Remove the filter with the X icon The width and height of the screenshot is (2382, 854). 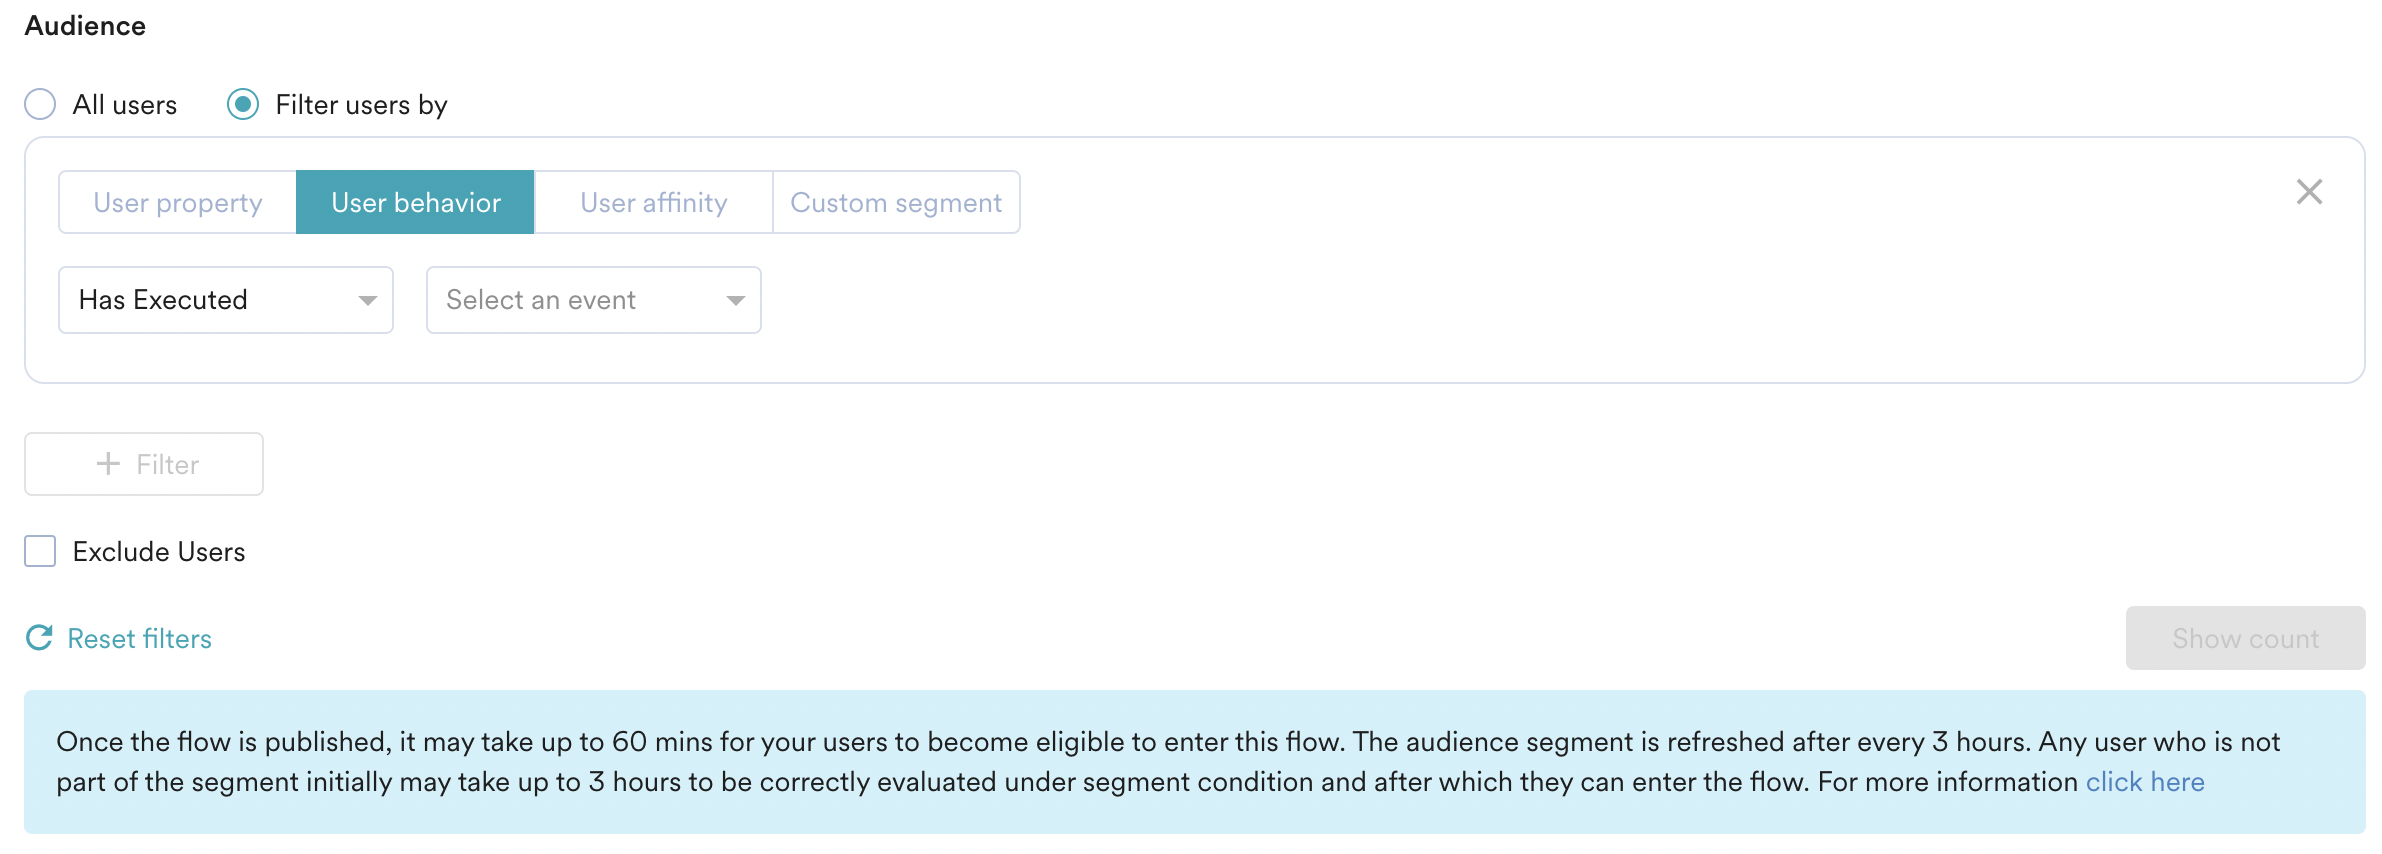coord(2309,192)
